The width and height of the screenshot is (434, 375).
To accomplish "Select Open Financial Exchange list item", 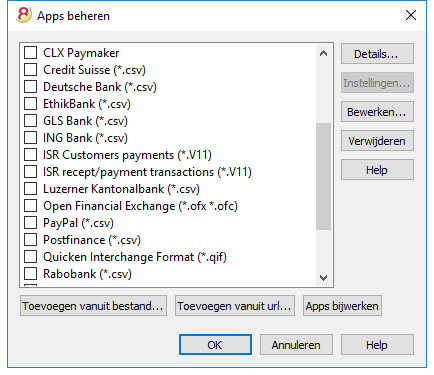I will pyautogui.click(x=140, y=206).
